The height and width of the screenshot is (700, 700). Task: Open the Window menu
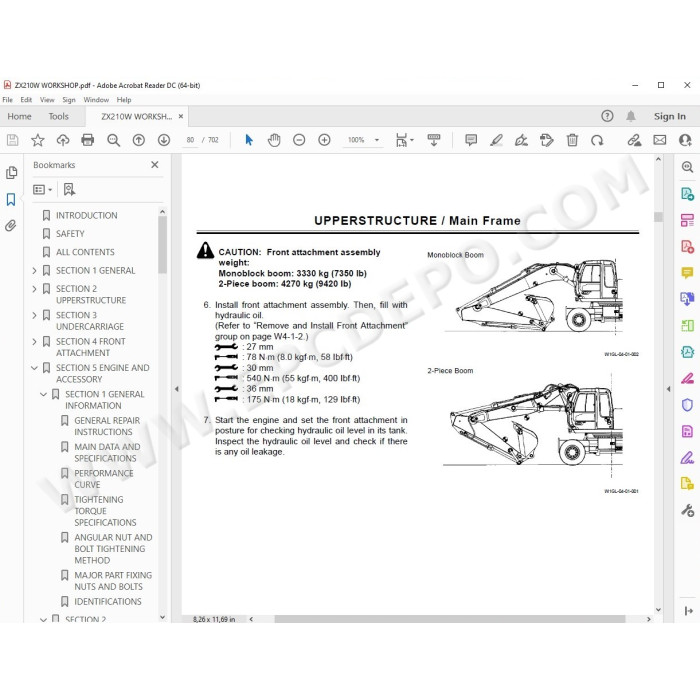(x=96, y=100)
